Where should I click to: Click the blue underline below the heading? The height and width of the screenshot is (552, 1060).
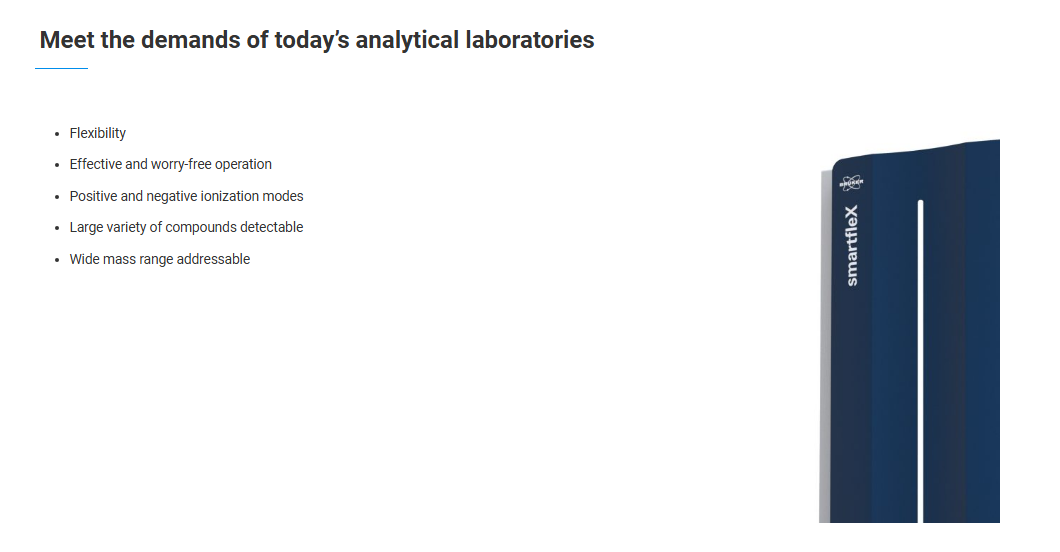click(62, 68)
